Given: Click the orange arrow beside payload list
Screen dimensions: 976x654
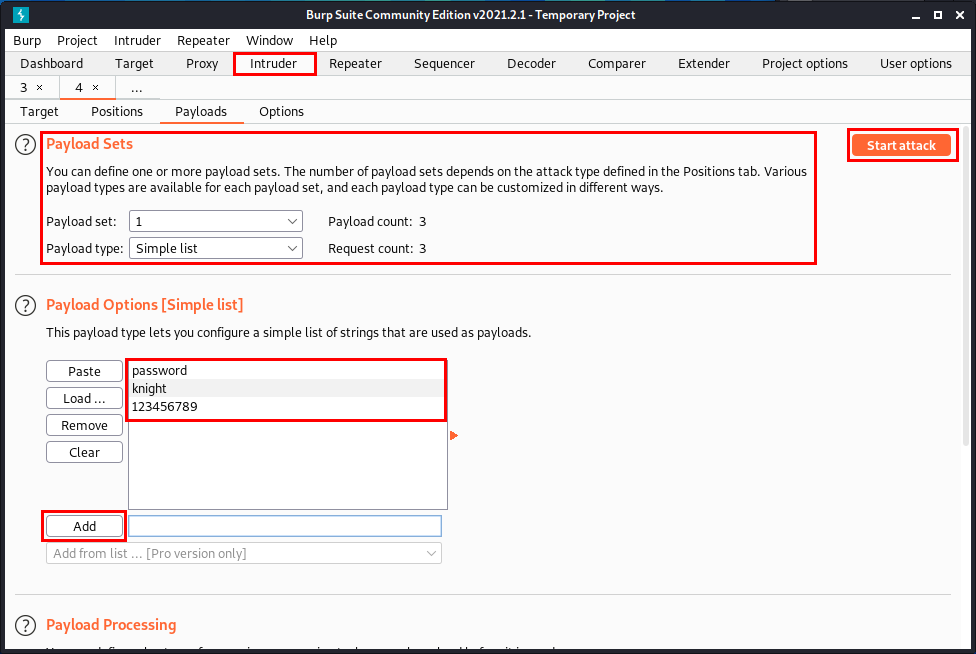Looking at the screenshot, I should coord(454,436).
